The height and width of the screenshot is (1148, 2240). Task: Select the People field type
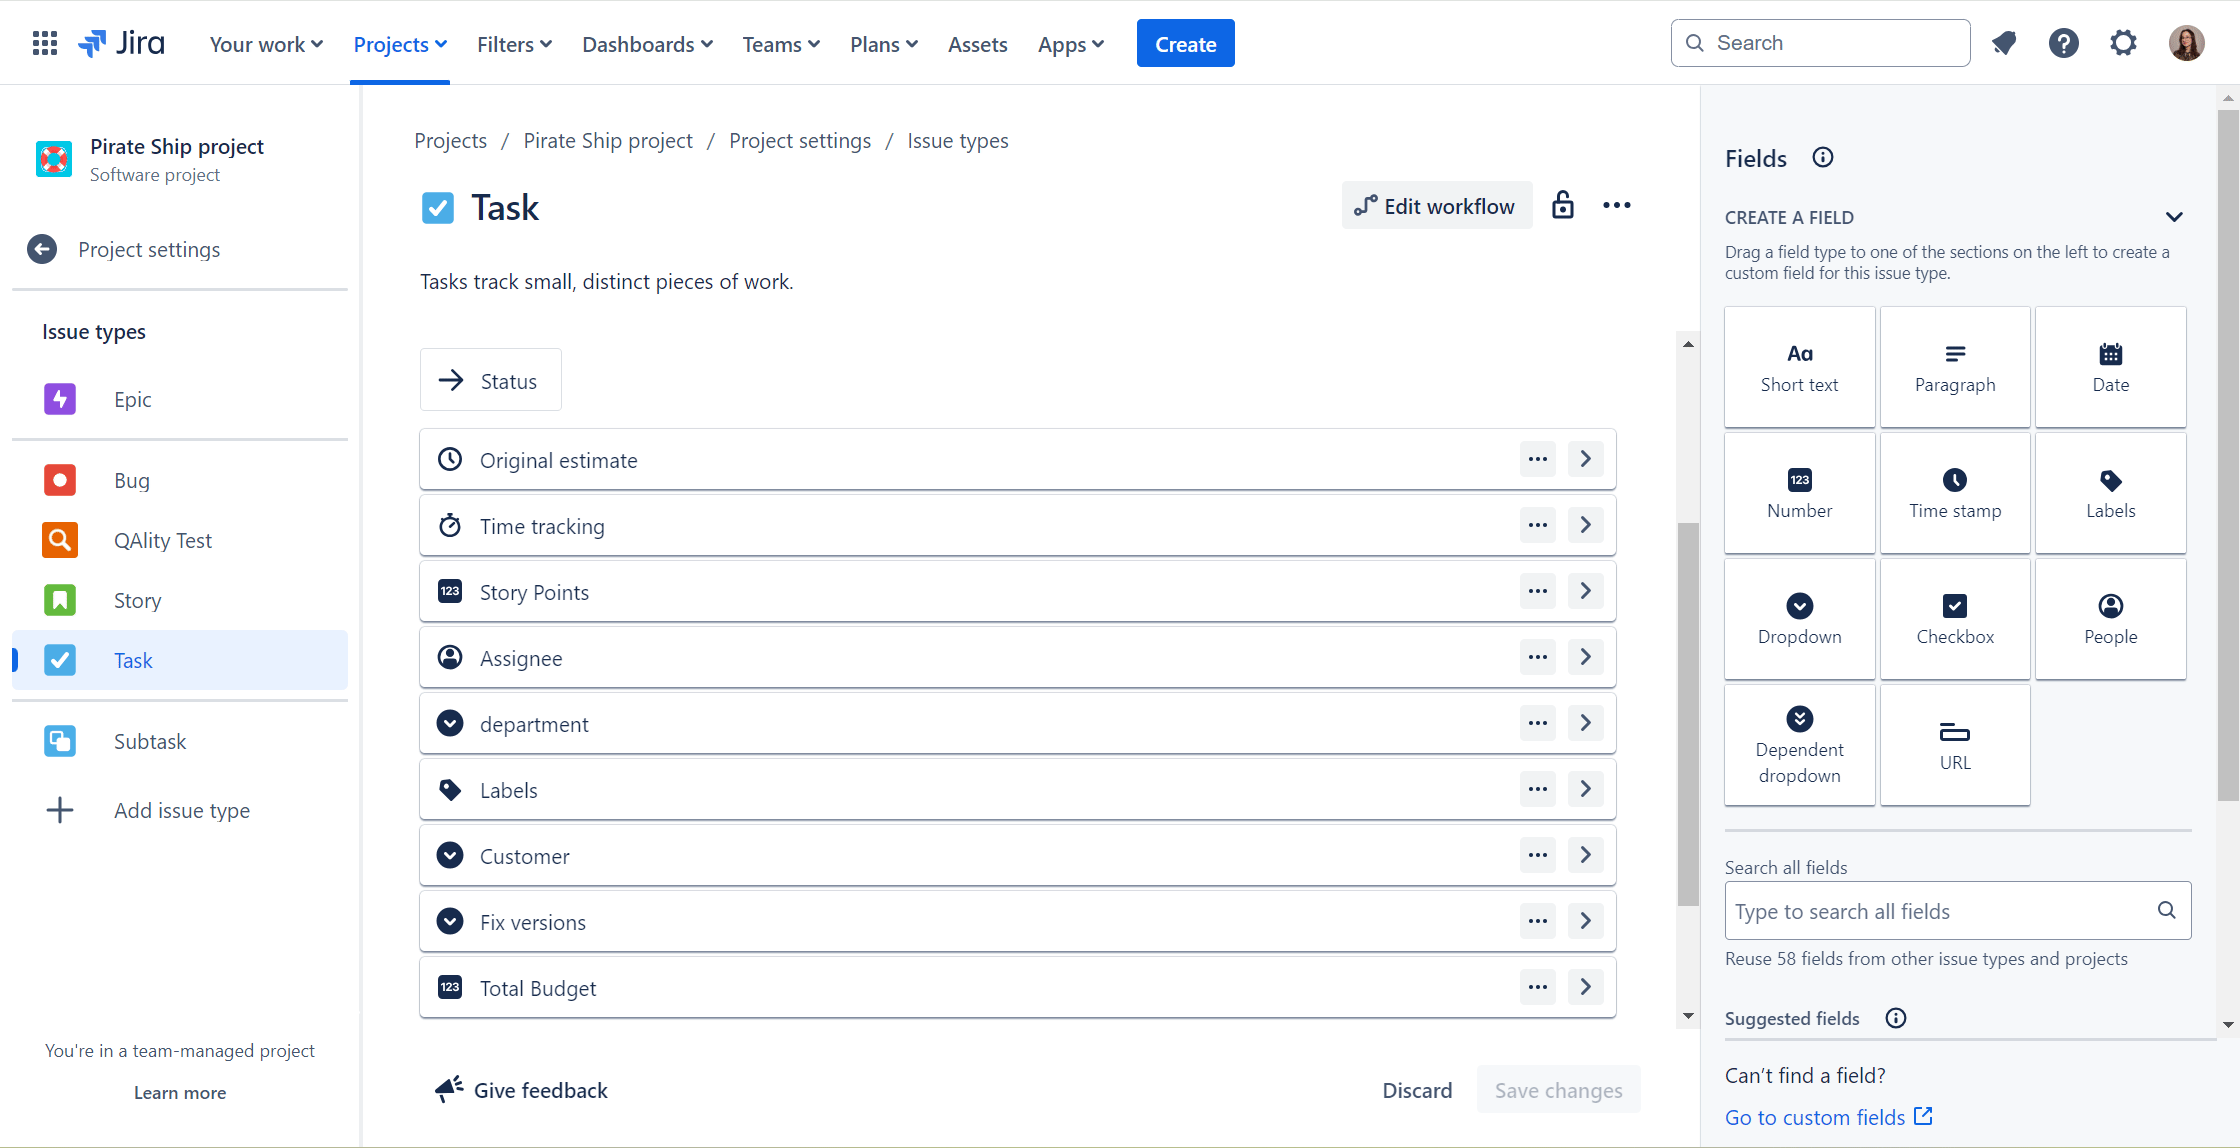click(x=2111, y=619)
